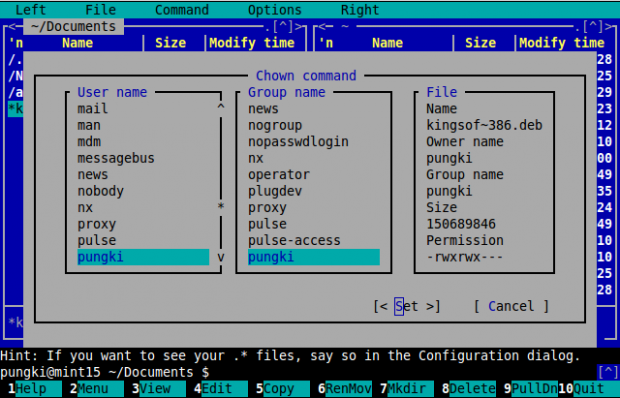This screenshot has width=620, height=398.
Task: Open the Options menu
Action: click(x=275, y=10)
